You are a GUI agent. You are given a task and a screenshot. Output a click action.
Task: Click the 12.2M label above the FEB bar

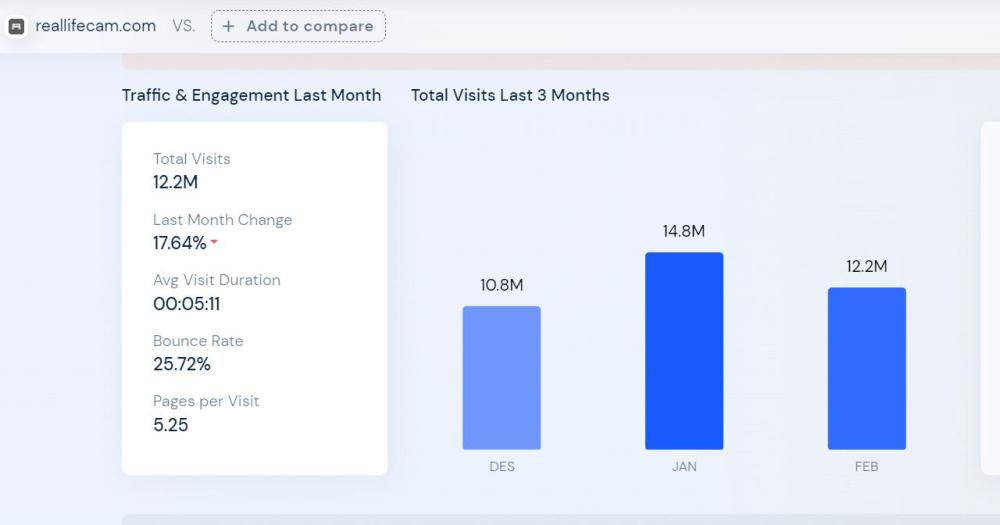pos(866,266)
